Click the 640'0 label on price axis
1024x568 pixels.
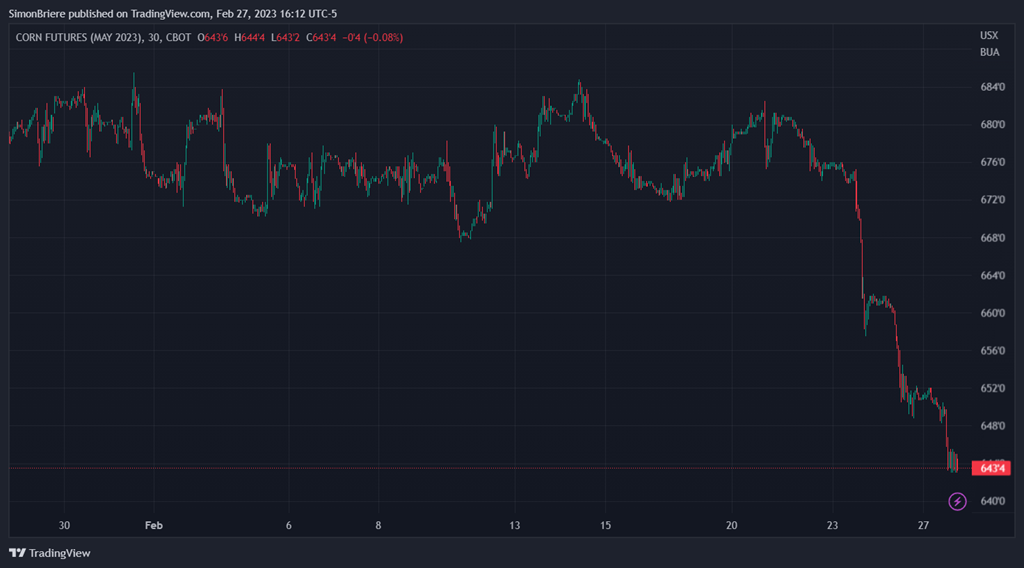tap(992, 501)
